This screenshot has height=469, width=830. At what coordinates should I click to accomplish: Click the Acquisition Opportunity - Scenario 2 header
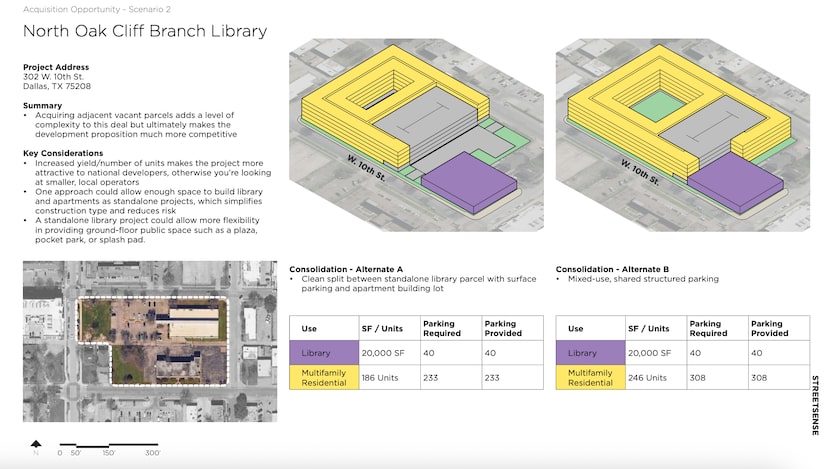pyautogui.click(x=89, y=9)
